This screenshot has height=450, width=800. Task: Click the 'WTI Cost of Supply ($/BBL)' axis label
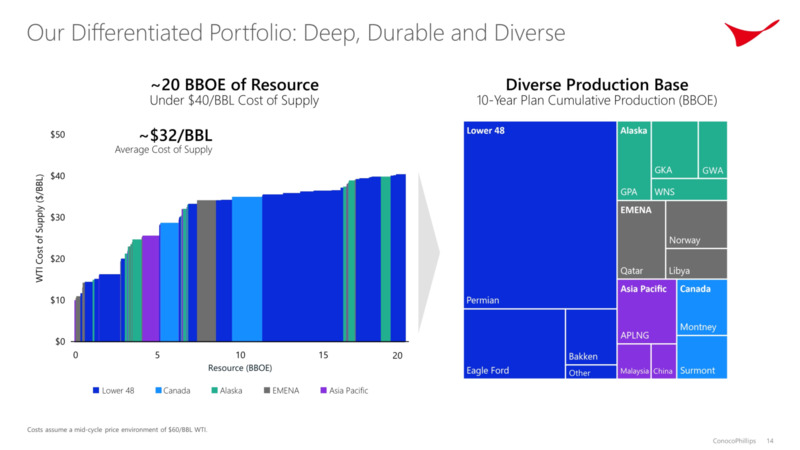(x=40, y=228)
